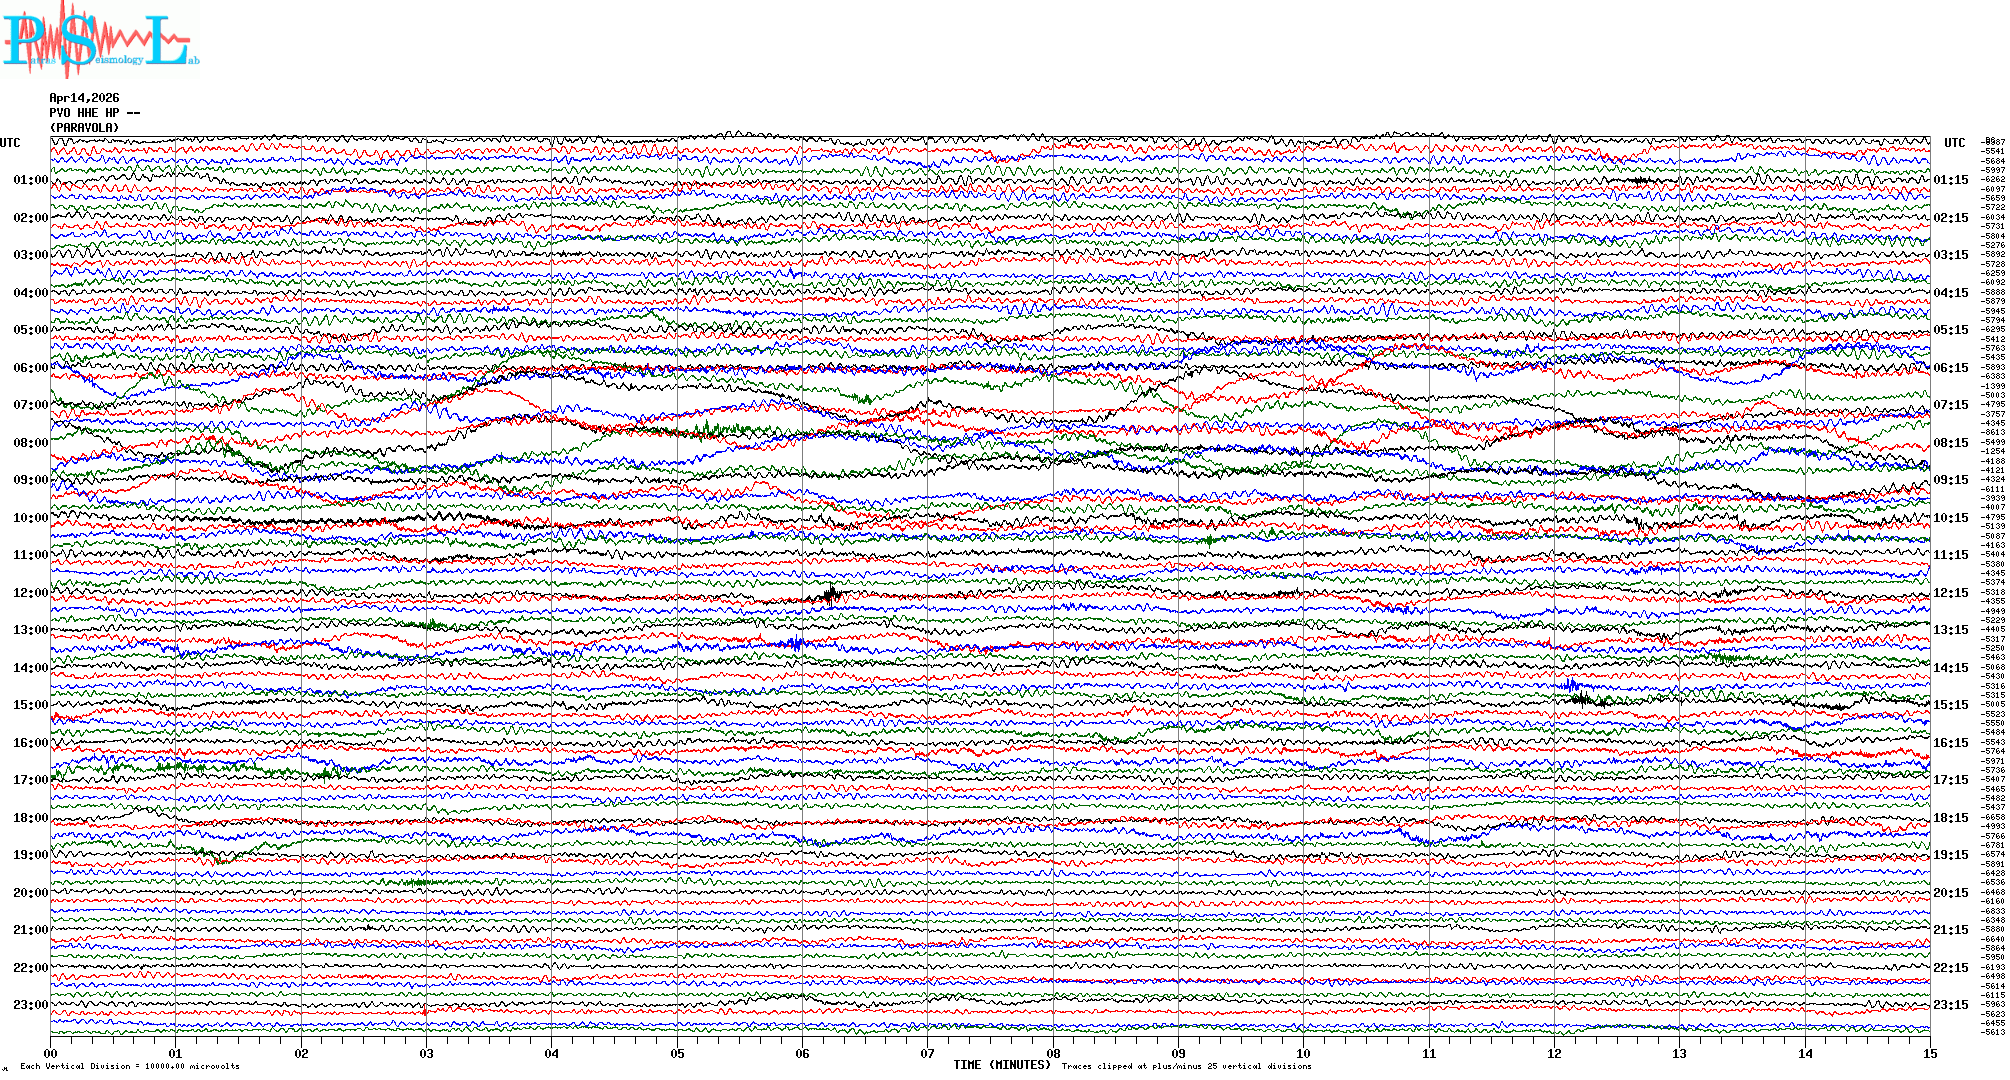The width and height of the screenshot is (2010, 1080).
Task: Click the black burst event on 12:00 trace
Action: pyautogui.click(x=832, y=596)
